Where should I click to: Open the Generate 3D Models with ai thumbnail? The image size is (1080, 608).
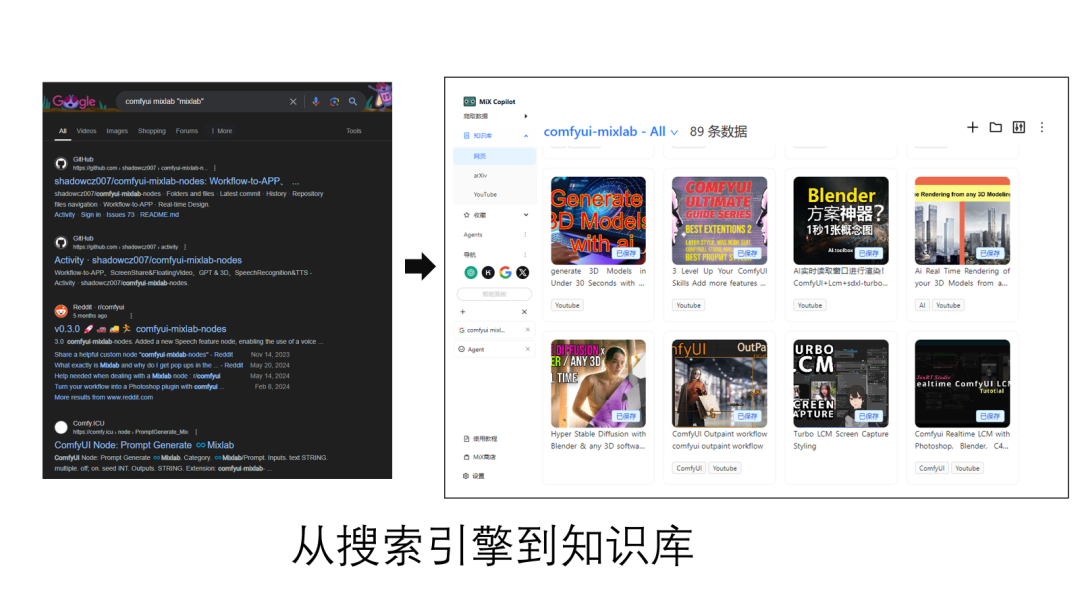599,220
